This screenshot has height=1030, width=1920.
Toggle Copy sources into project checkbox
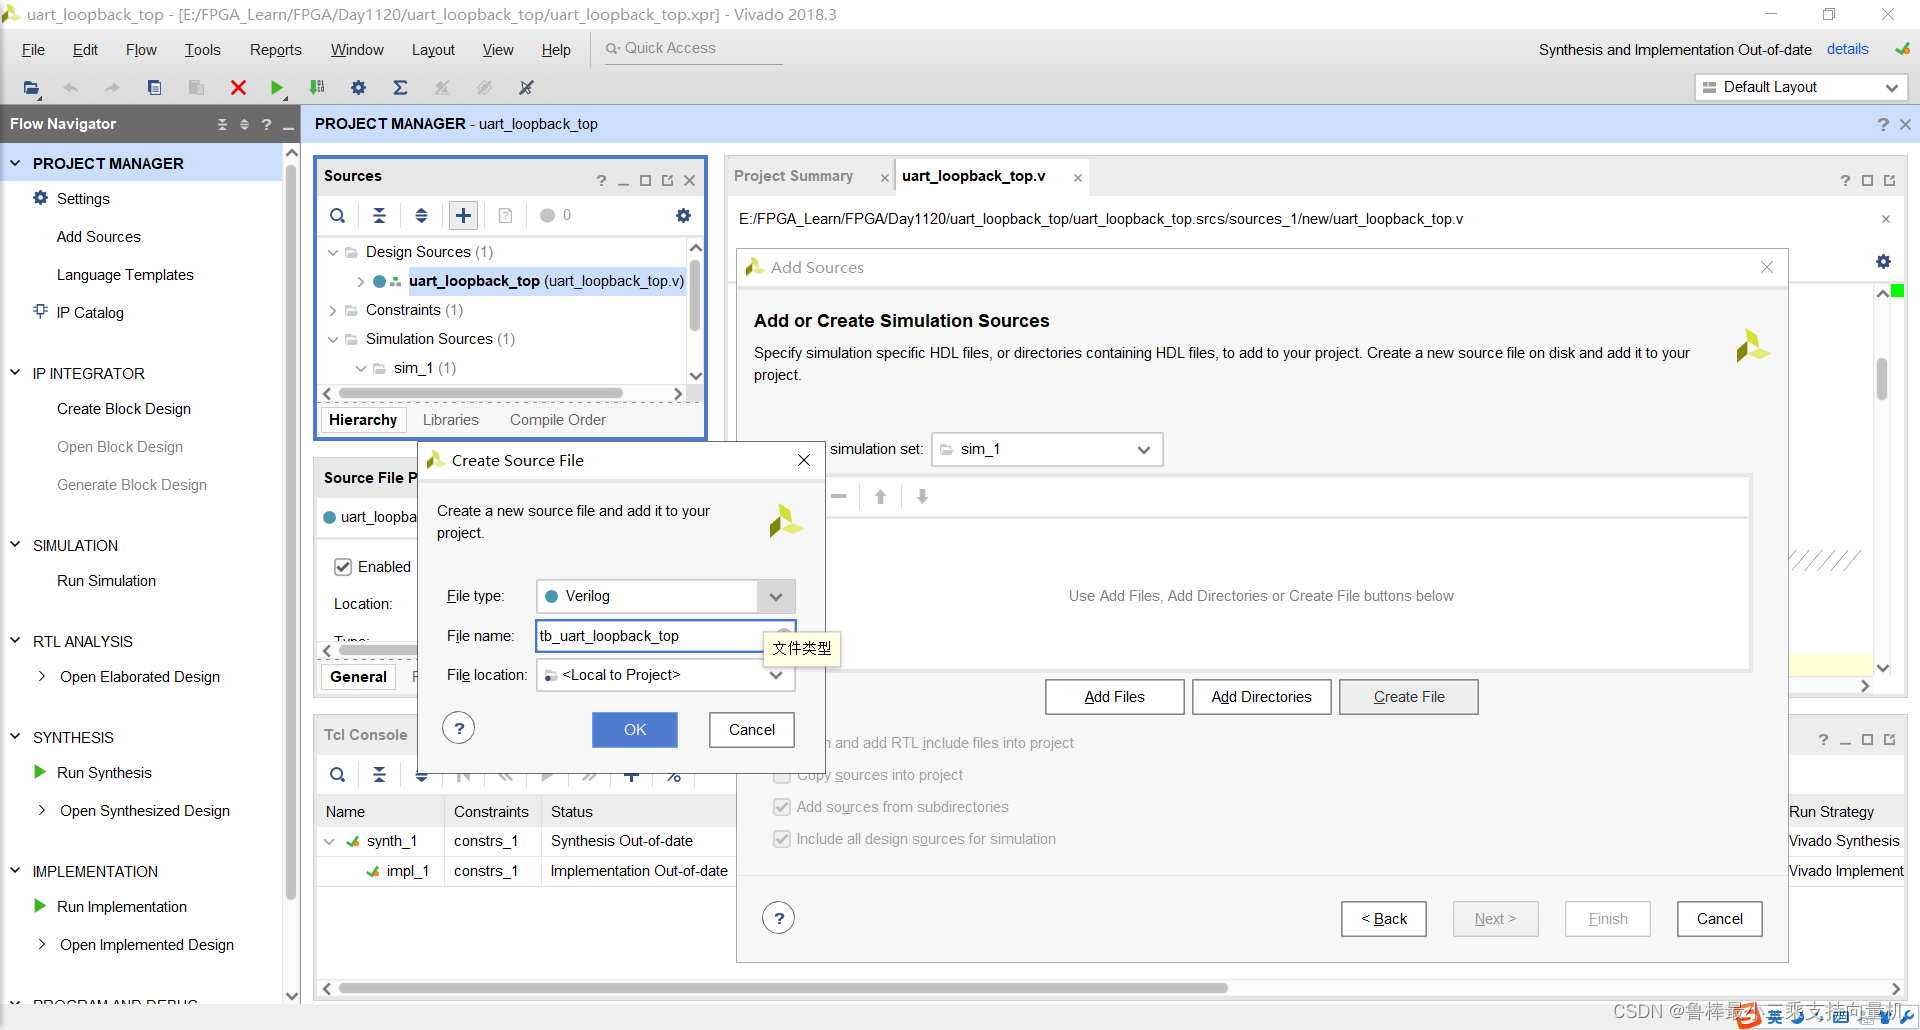pyautogui.click(x=782, y=775)
